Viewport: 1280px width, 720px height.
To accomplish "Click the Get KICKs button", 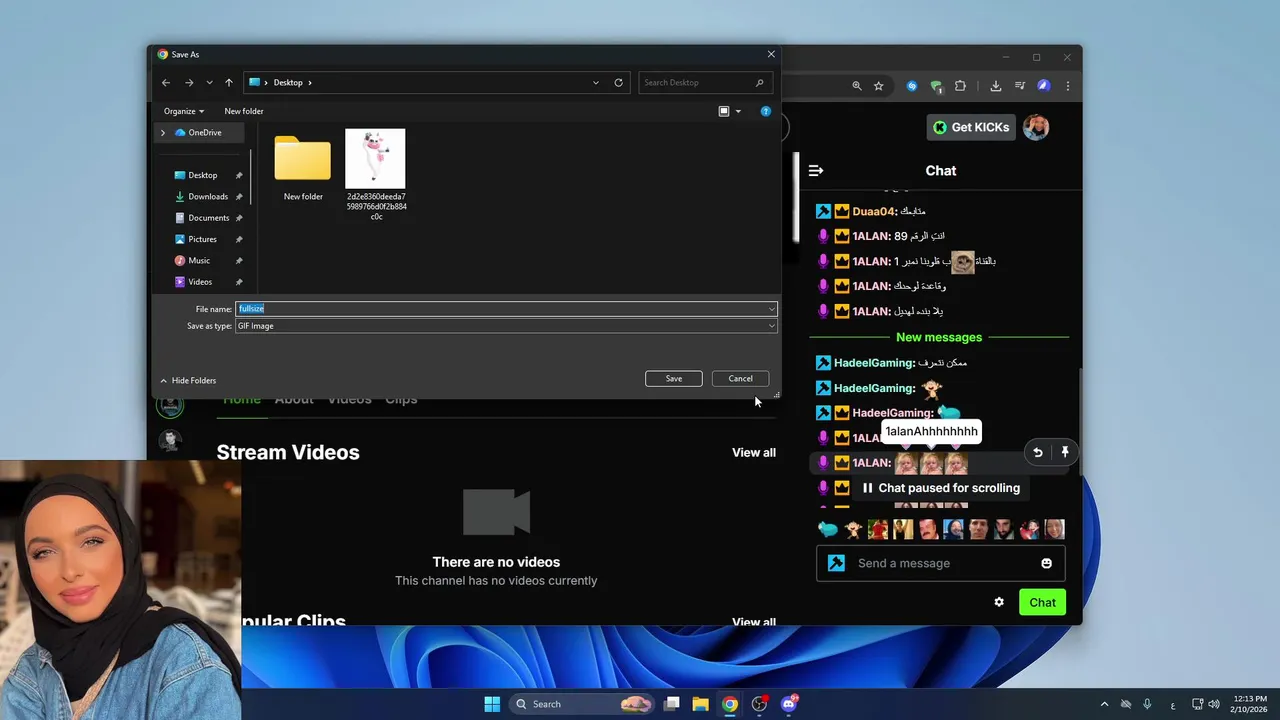I will [972, 127].
